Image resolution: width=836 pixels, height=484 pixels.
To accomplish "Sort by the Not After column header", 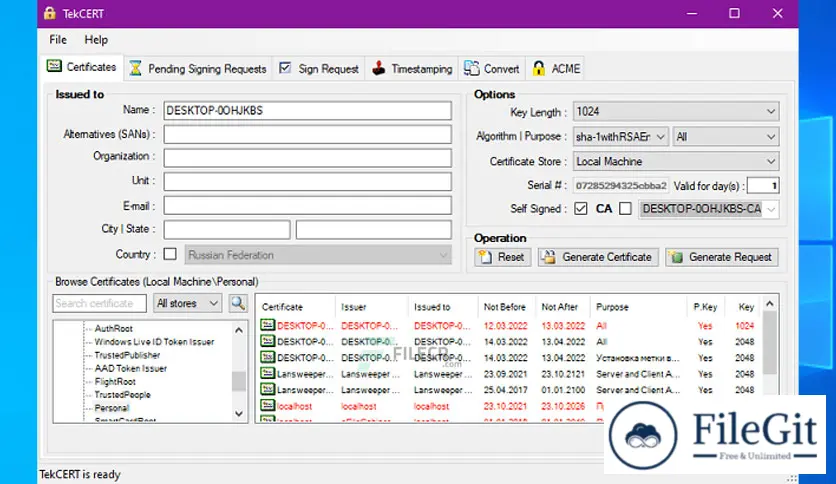I will [x=560, y=307].
